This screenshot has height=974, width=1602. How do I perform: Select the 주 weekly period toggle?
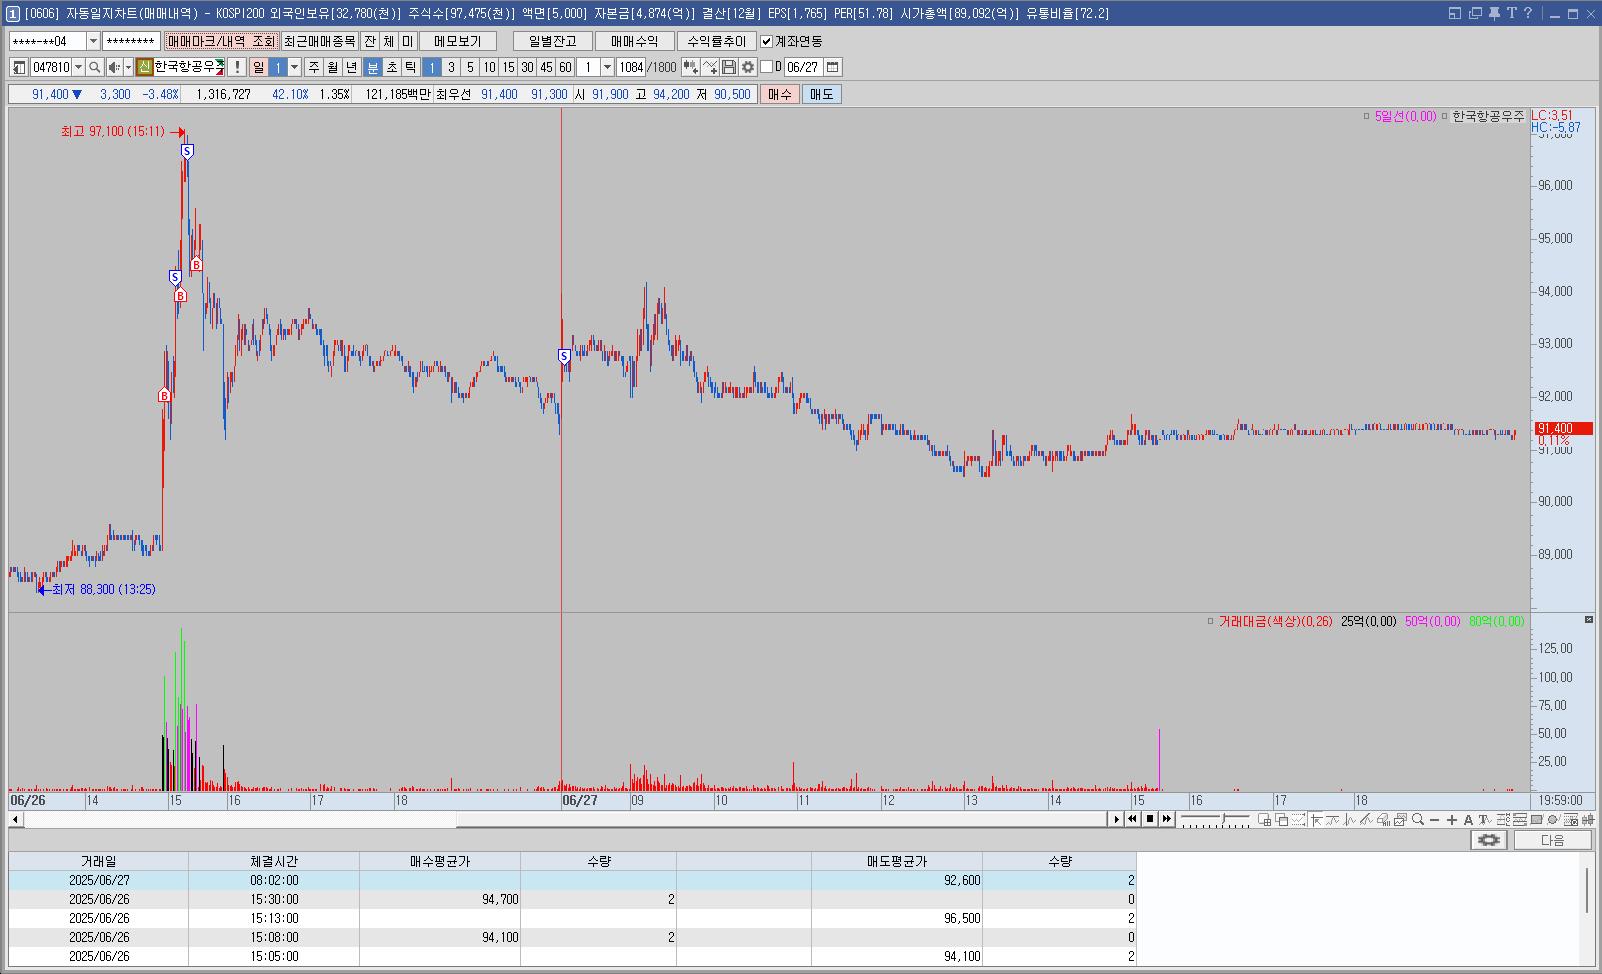pyautogui.click(x=314, y=67)
